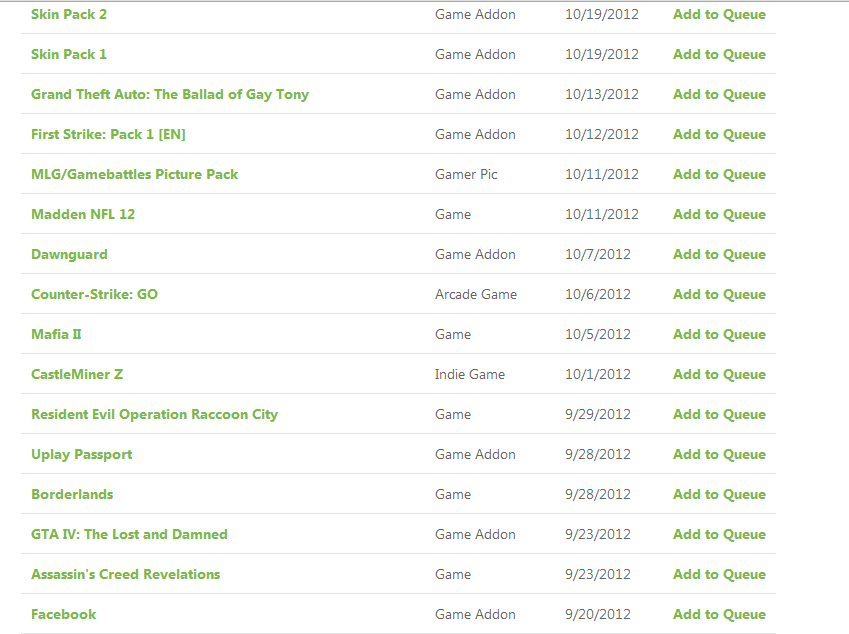Open the Skin Pack 2 title link
This screenshot has width=849, height=634.
coord(69,14)
